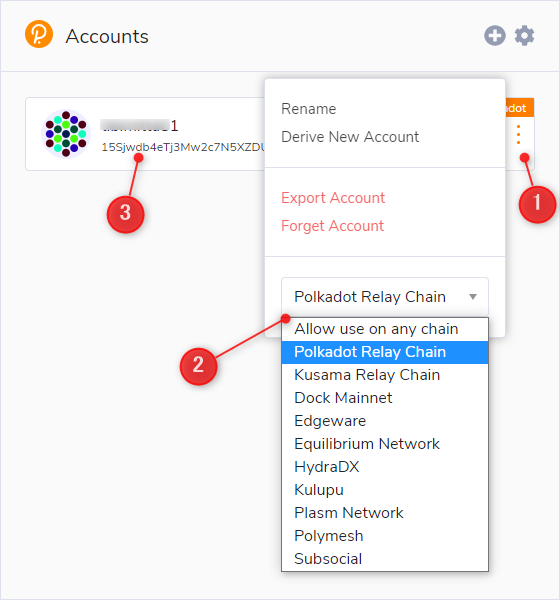Open settings via gear icon
Viewport: 560px width, 600px height.
524,36
